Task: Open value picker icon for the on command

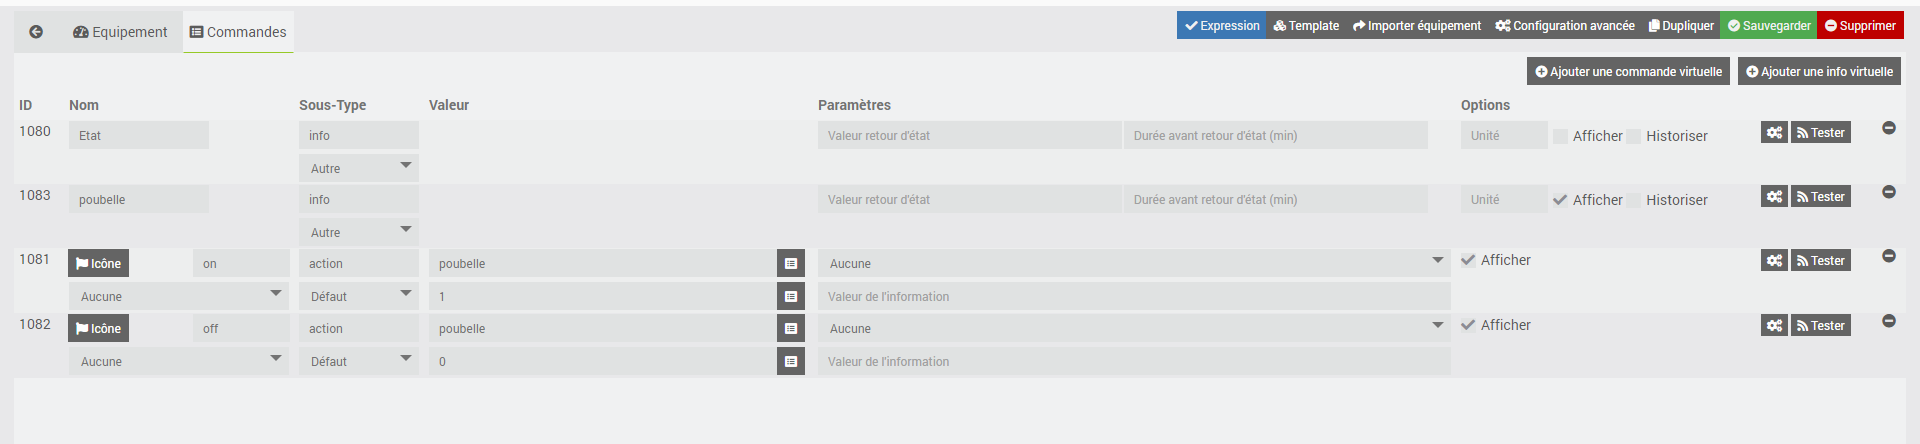Action: click(791, 264)
